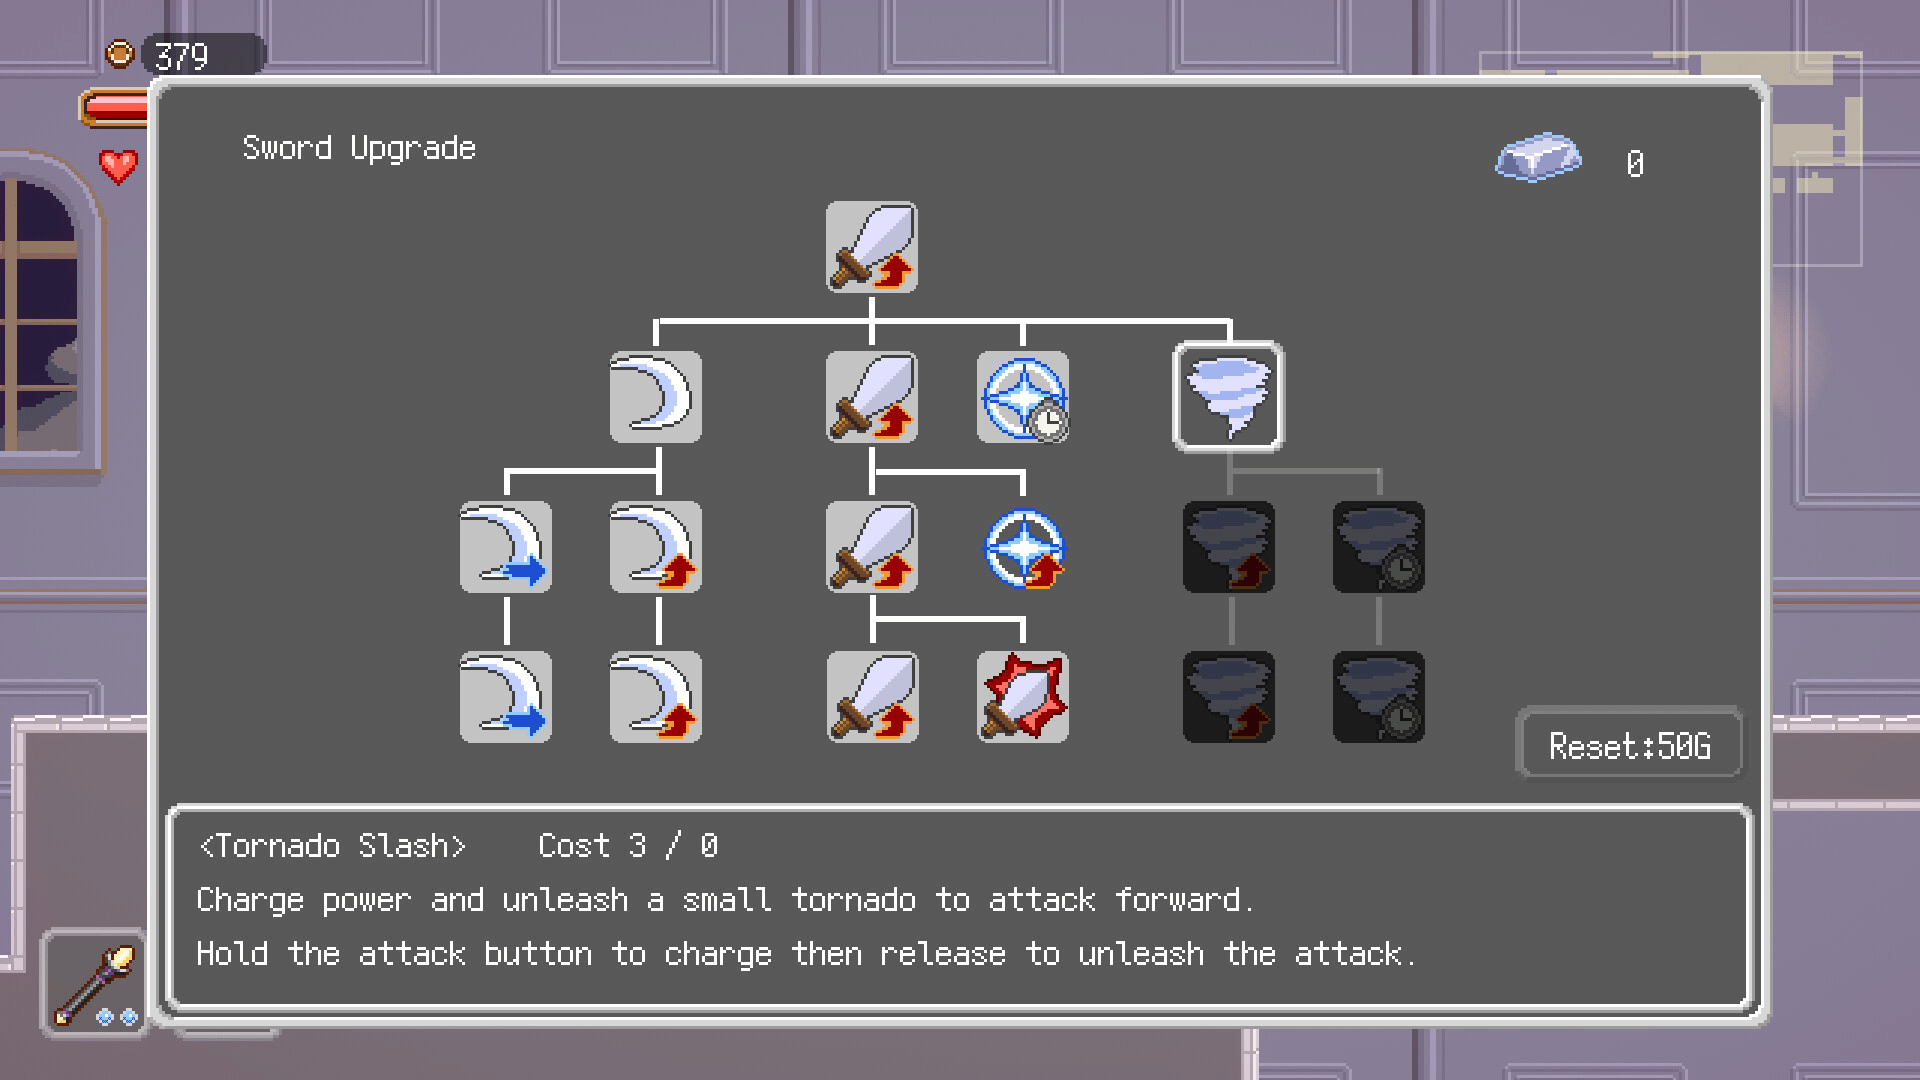This screenshot has height=1080, width=1920.
Task: Click the silver ingot currency icon
Action: tap(1538, 157)
